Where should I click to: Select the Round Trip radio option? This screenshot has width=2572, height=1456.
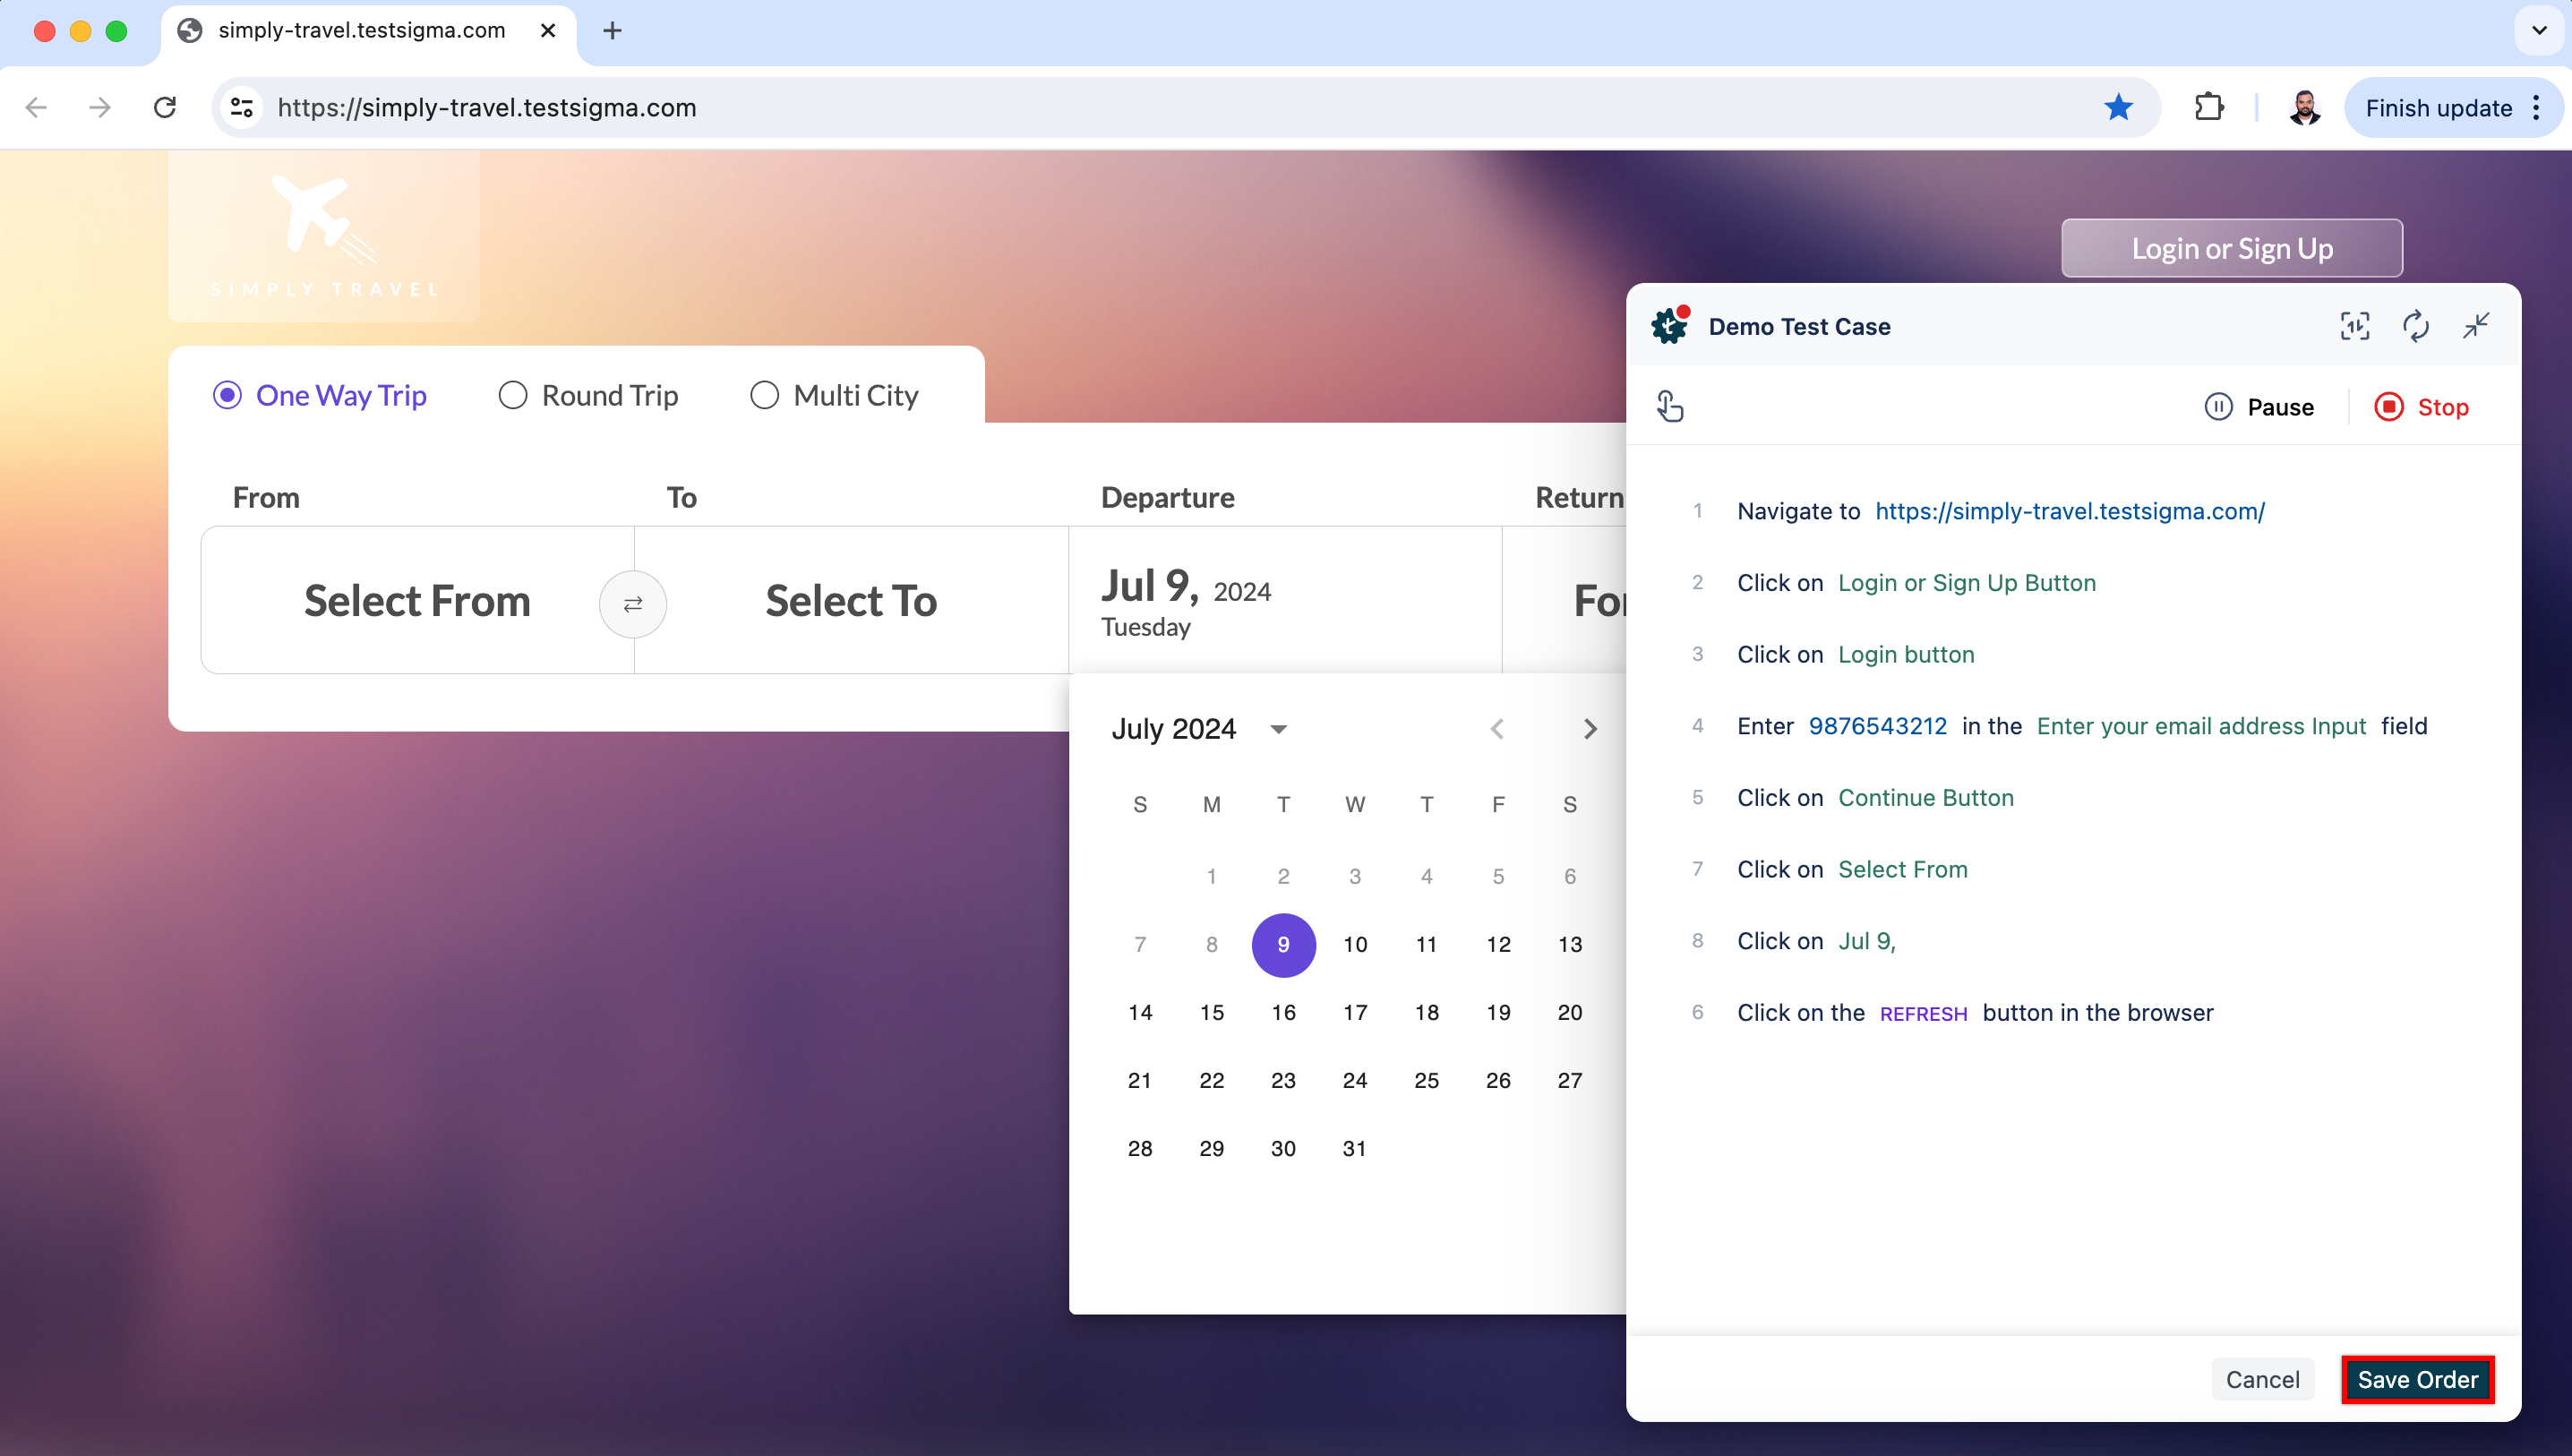pyautogui.click(x=513, y=396)
